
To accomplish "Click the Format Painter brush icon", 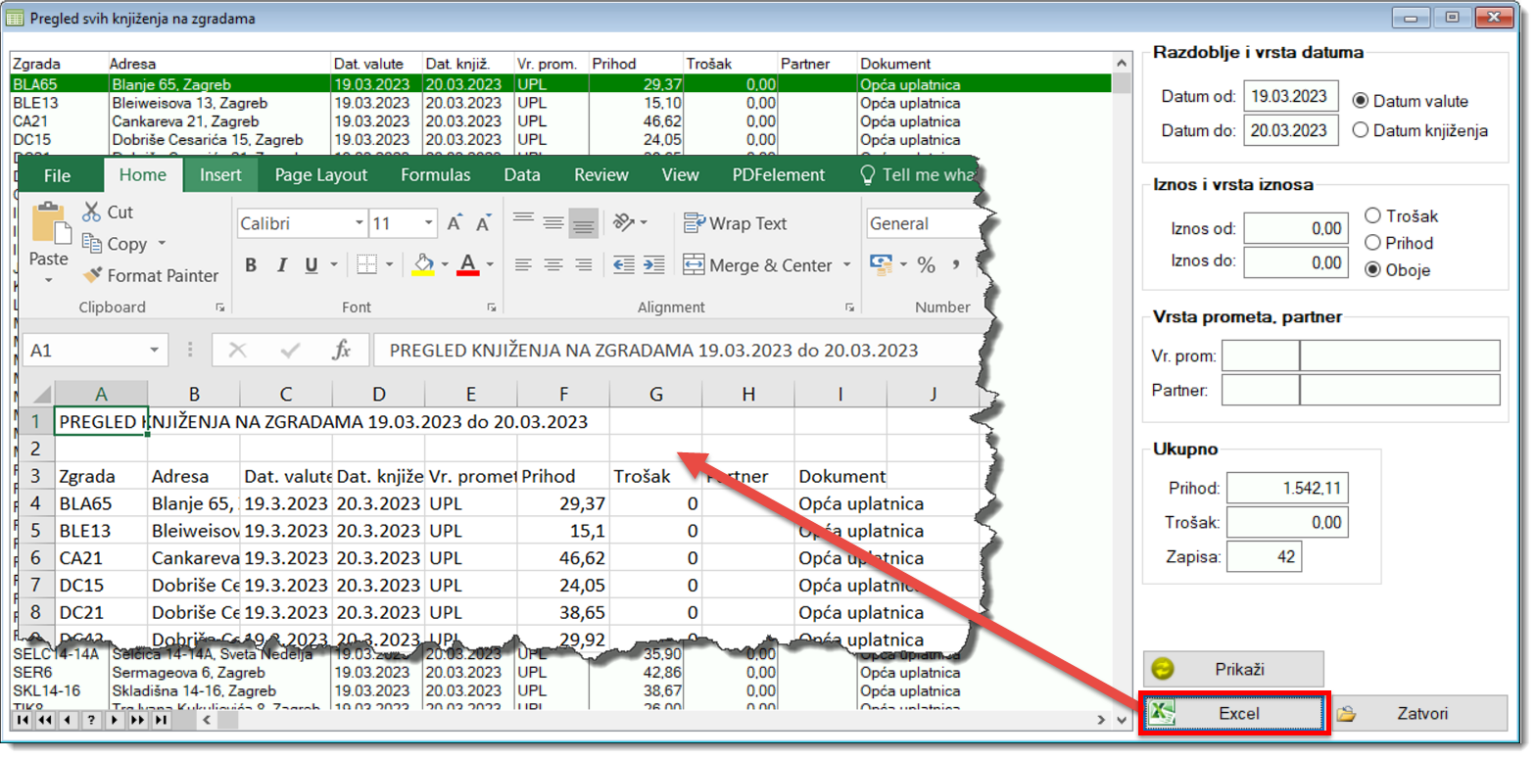I will [92, 275].
